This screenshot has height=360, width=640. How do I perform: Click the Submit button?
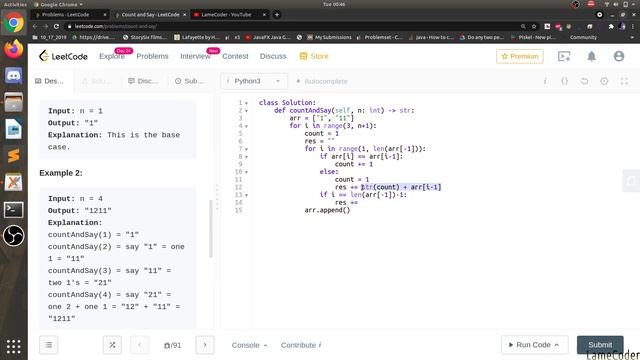pyautogui.click(x=600, y=345)
